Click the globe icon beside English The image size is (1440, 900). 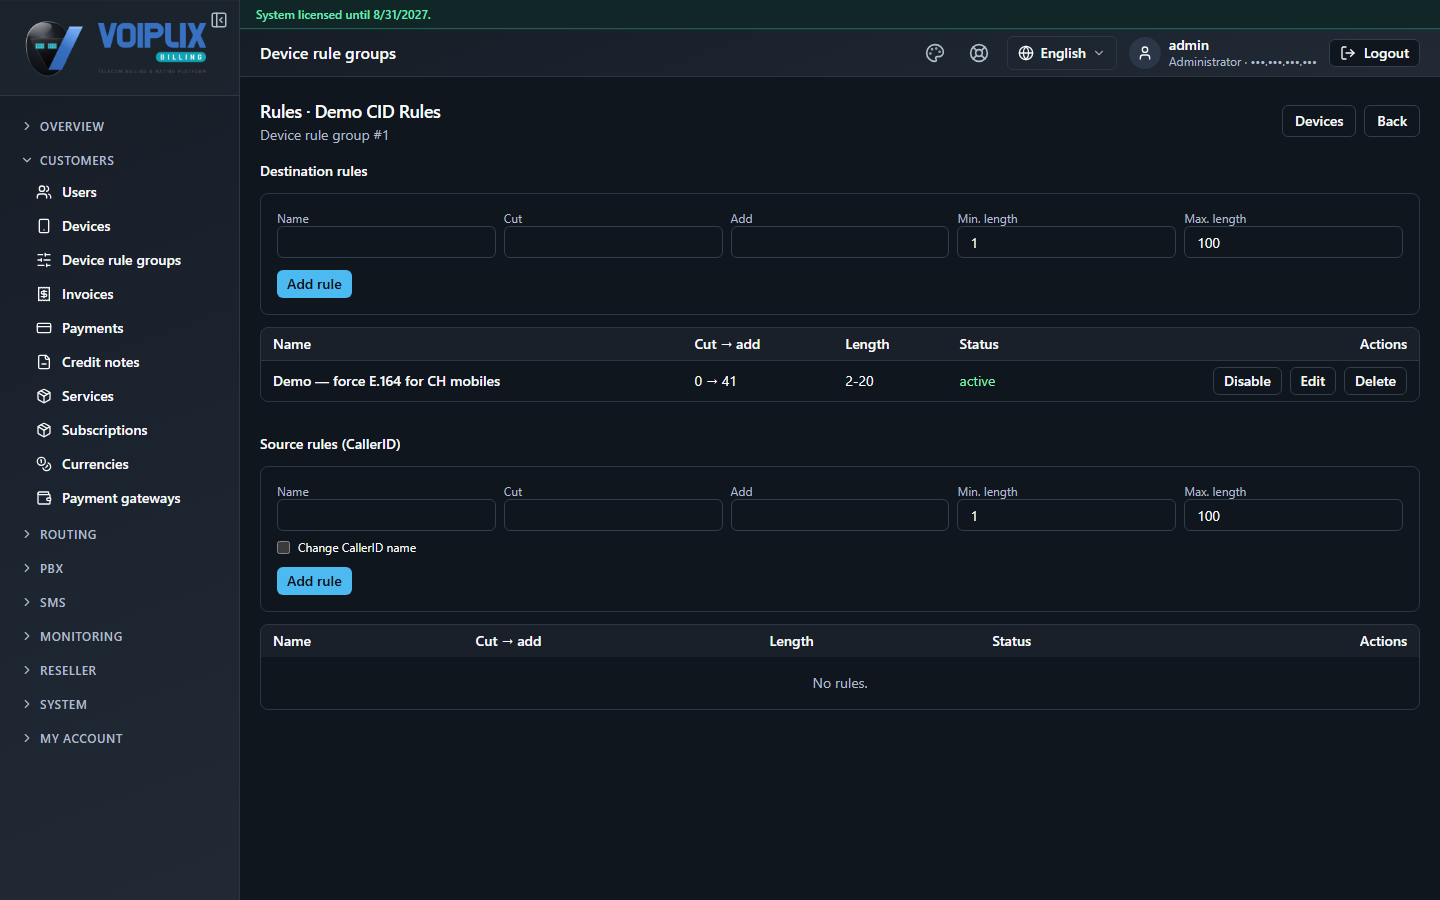click(1026, 53)
